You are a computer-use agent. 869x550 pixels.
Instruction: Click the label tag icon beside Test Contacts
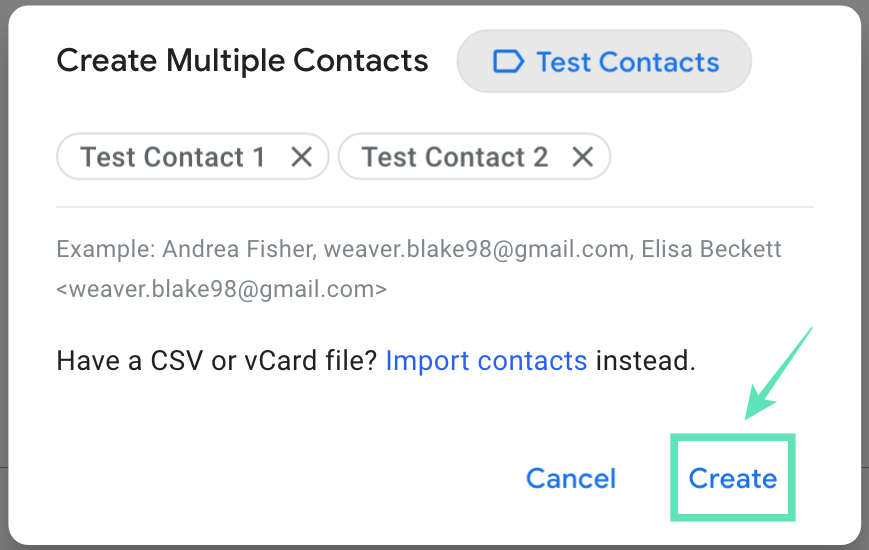point(509,62)
